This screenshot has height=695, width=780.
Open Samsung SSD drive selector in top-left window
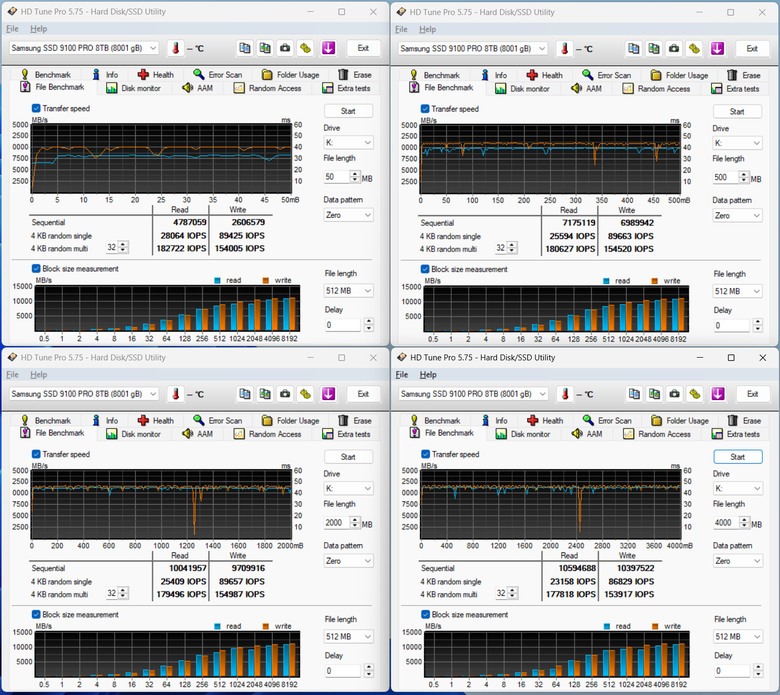(84, 48)
